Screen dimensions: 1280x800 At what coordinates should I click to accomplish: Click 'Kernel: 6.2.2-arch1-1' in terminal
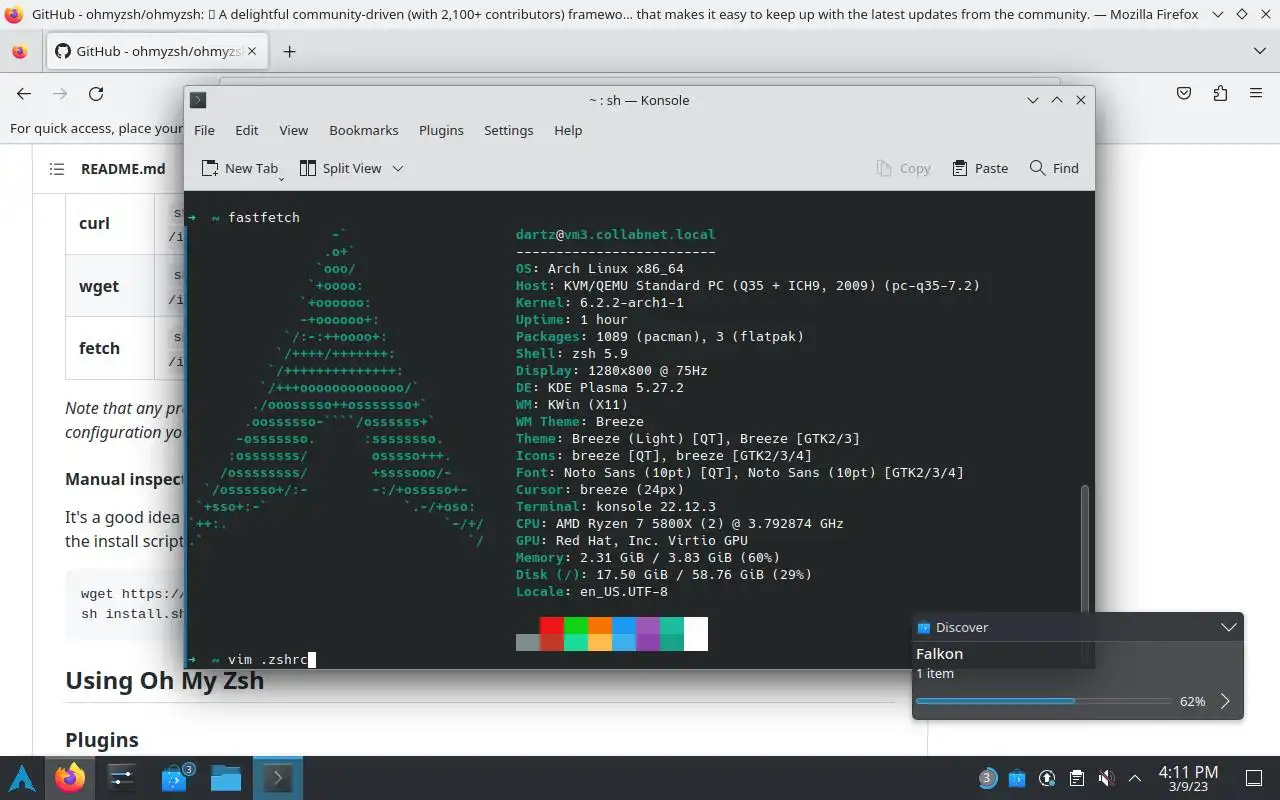(600, 302)
